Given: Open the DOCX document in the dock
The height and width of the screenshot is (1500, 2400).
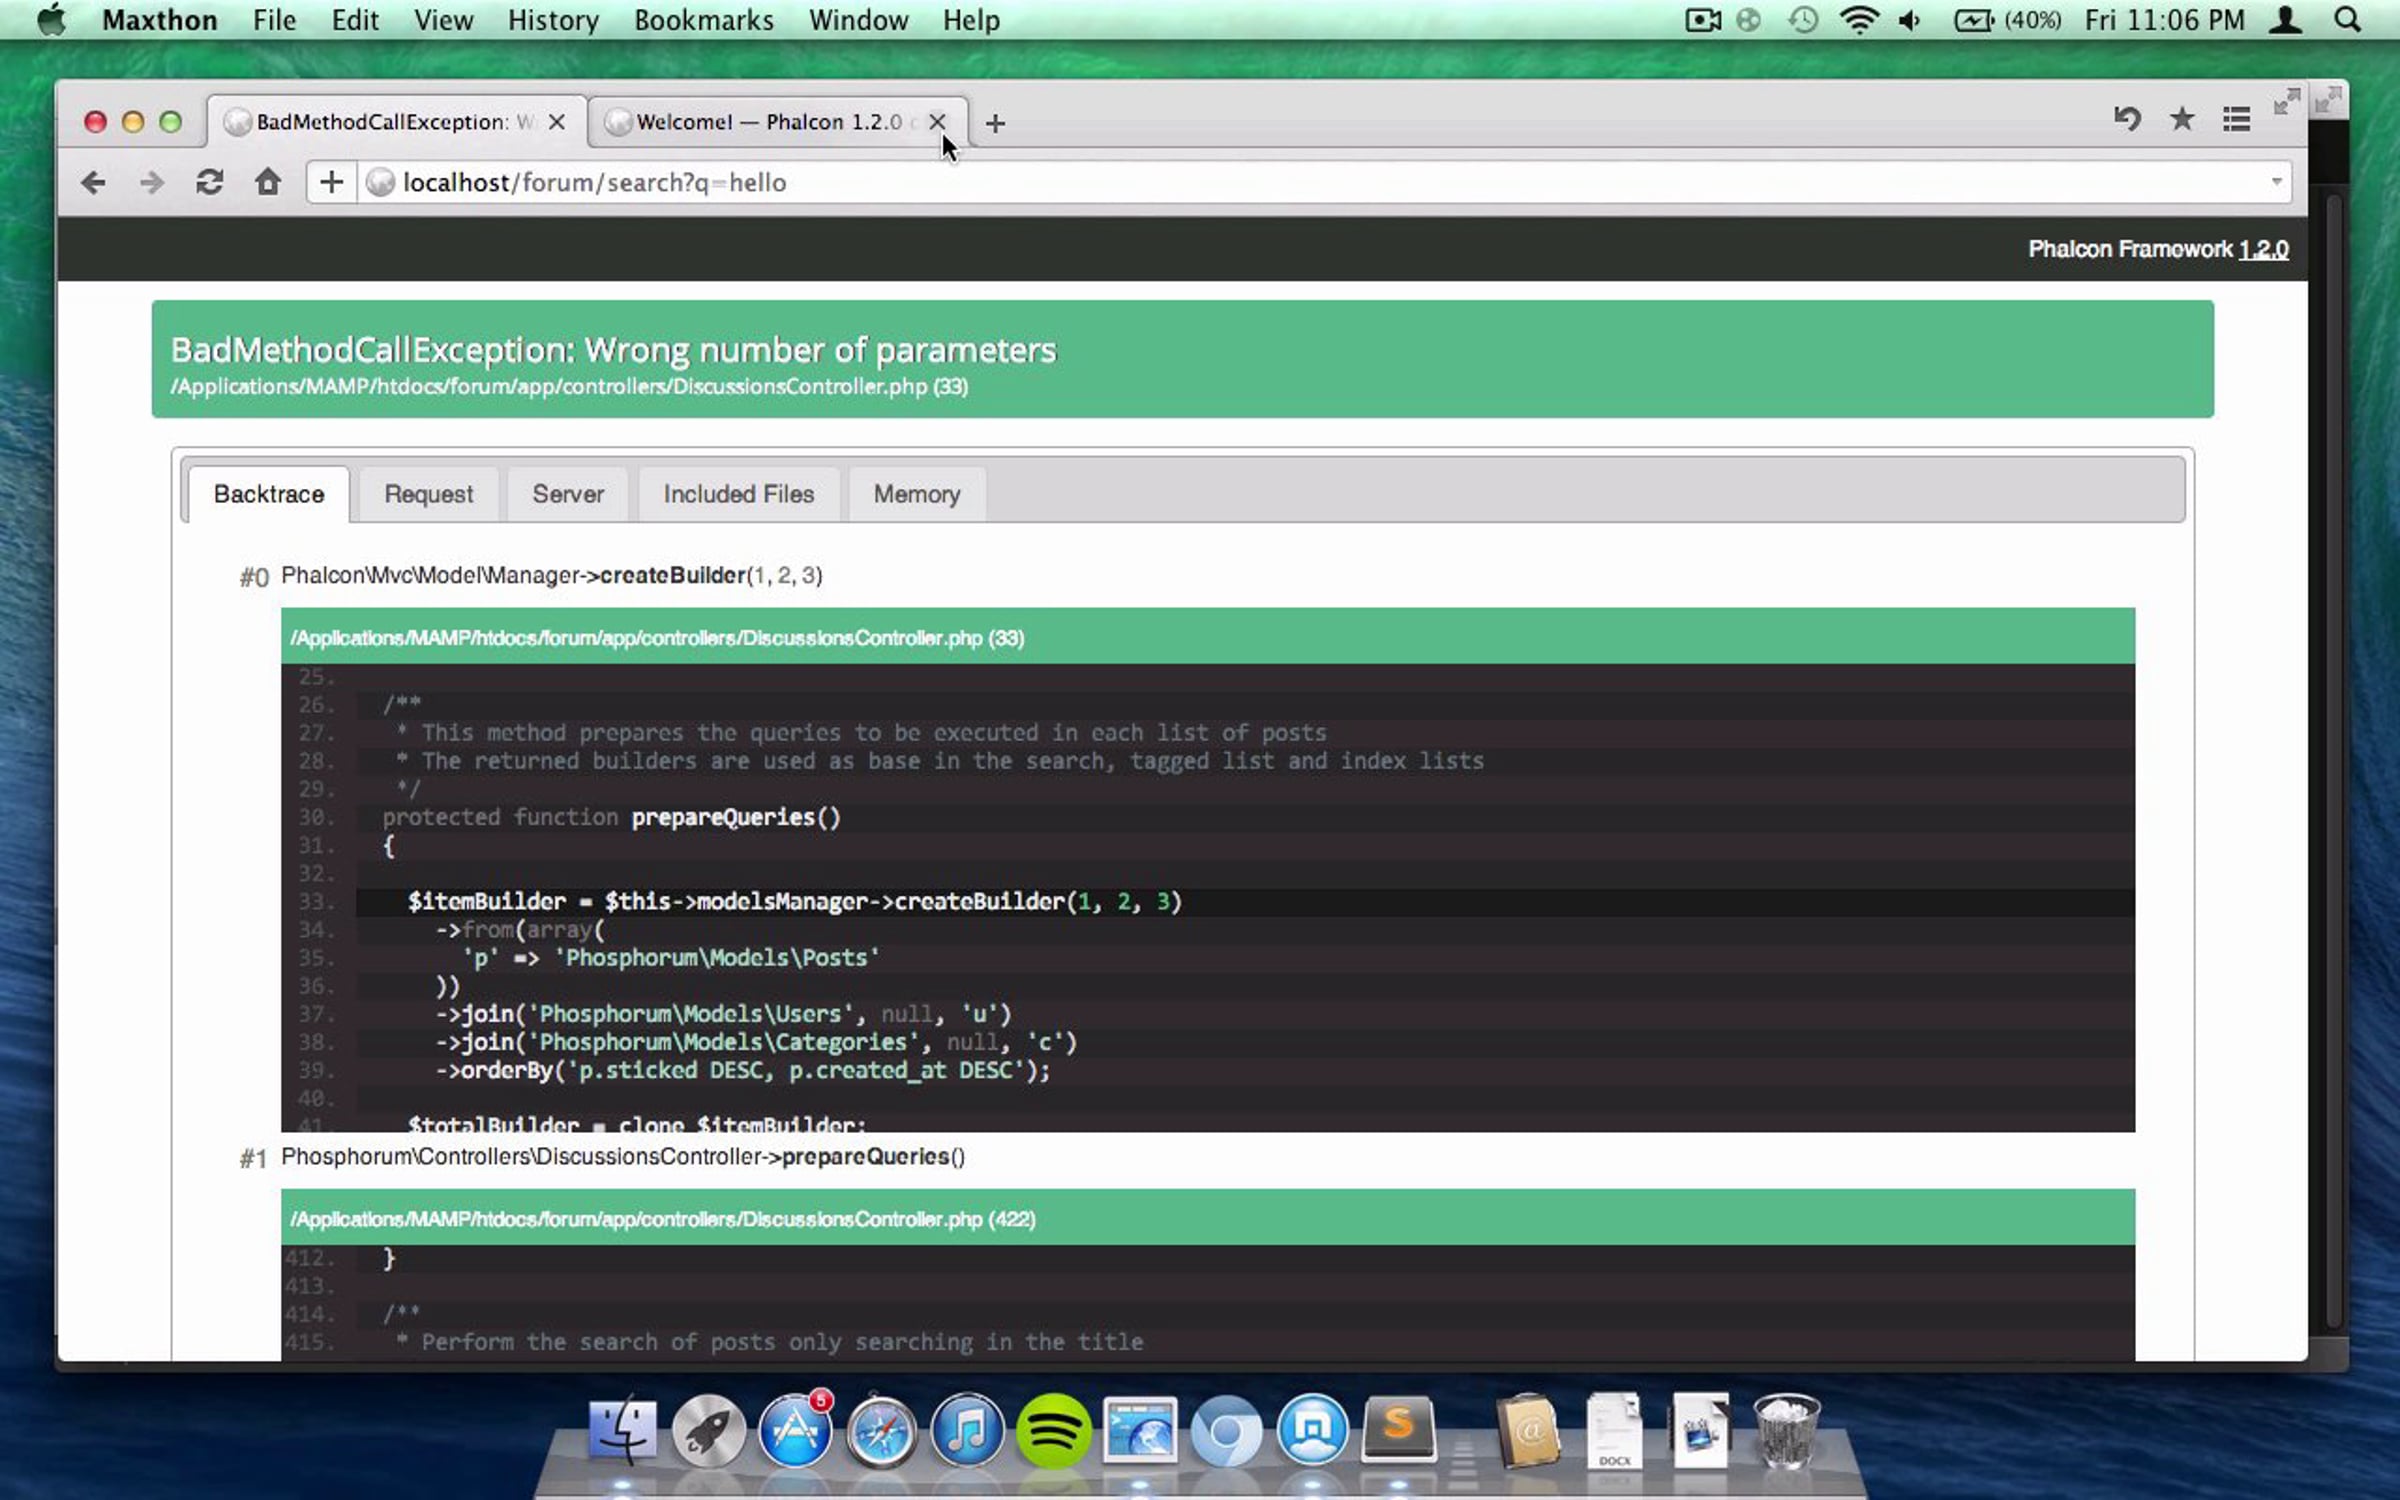Looking at the screenshot, I should pyautogui.click(x=1614, y=1432).
